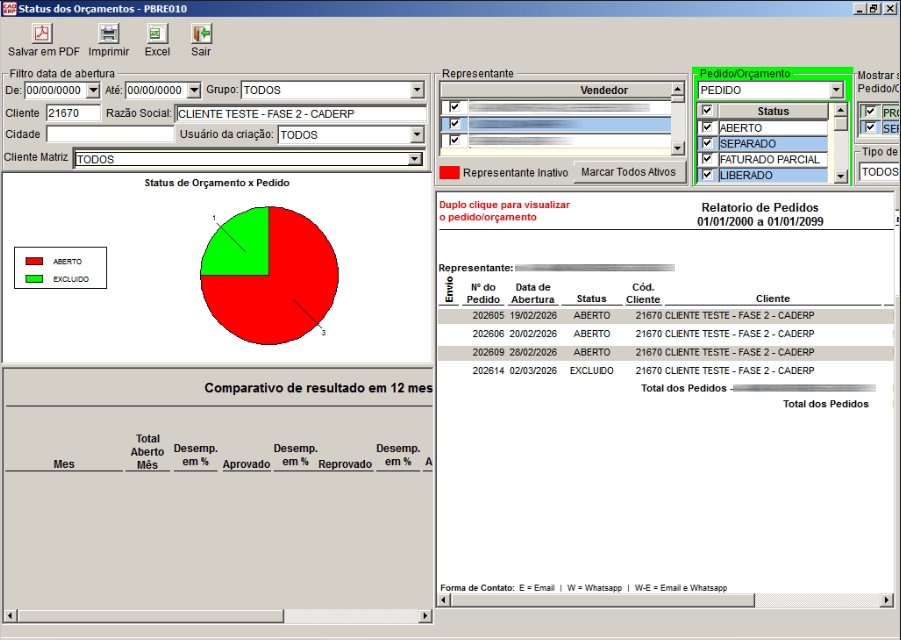Expand the Grupo combo box

pos(417,90)
